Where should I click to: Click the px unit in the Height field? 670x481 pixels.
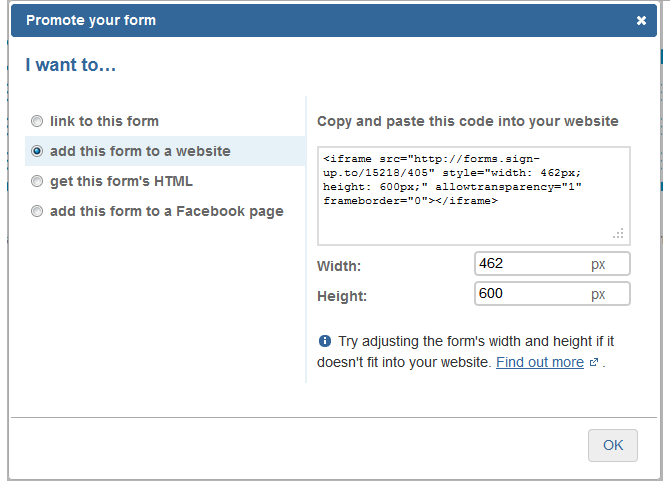598,294
